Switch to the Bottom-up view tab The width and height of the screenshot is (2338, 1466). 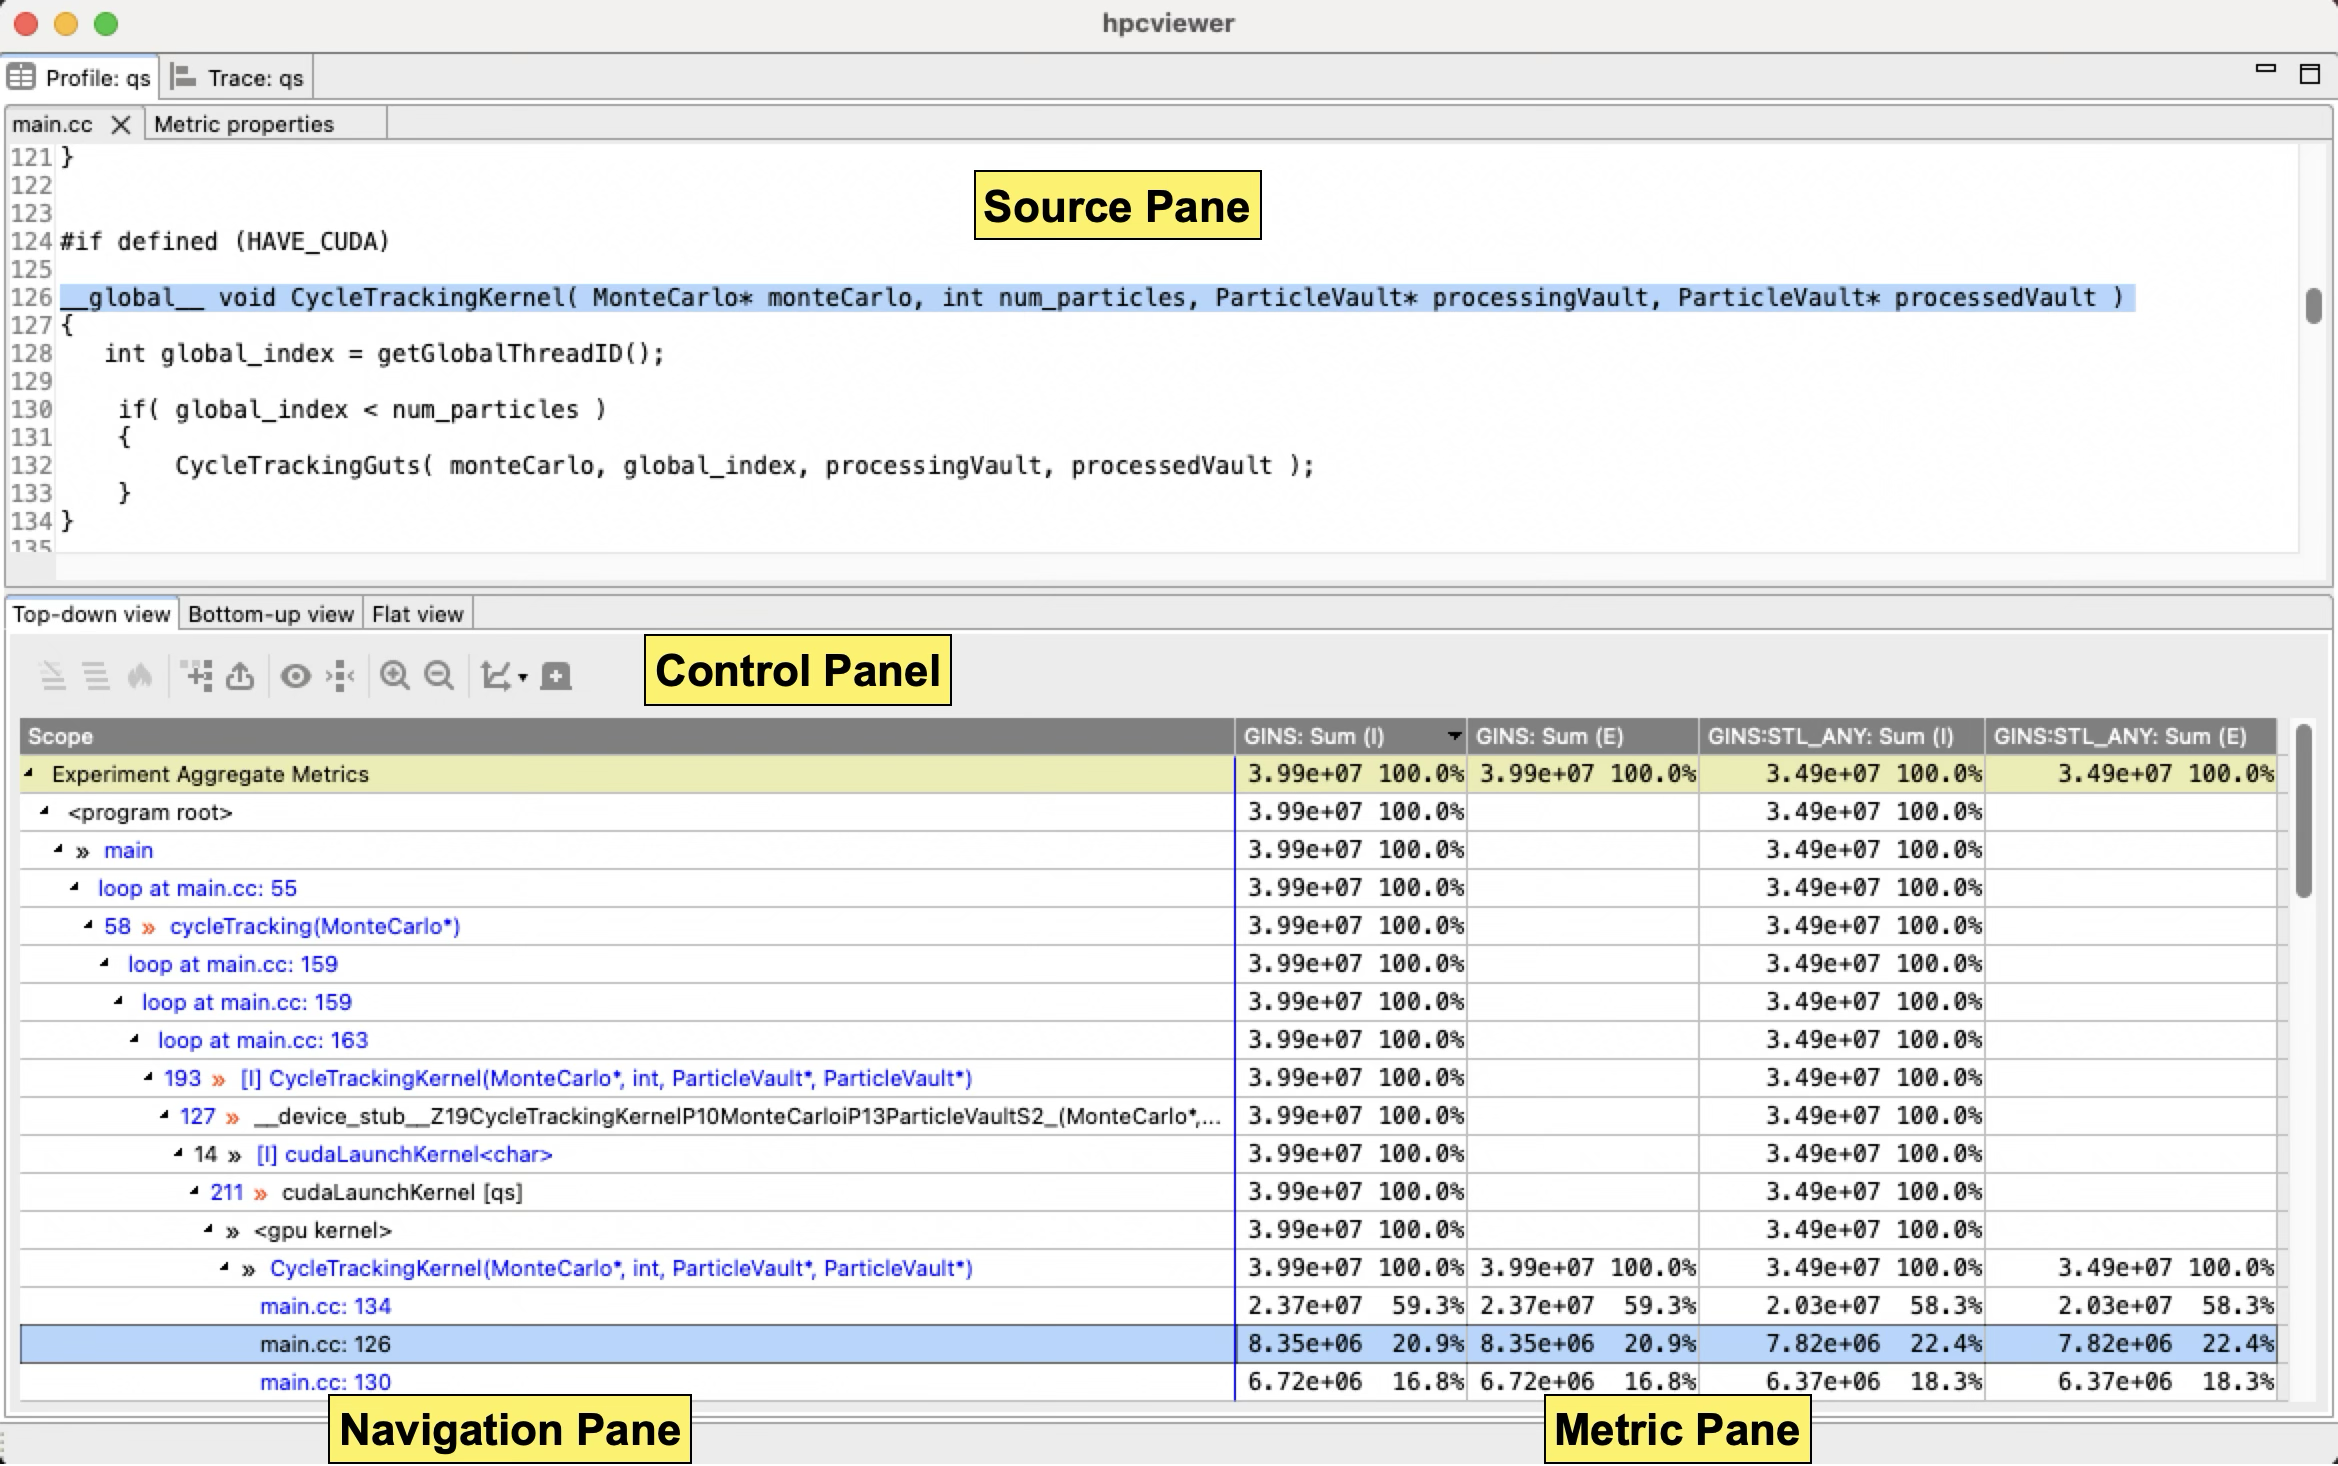click(x=270, y=614)
